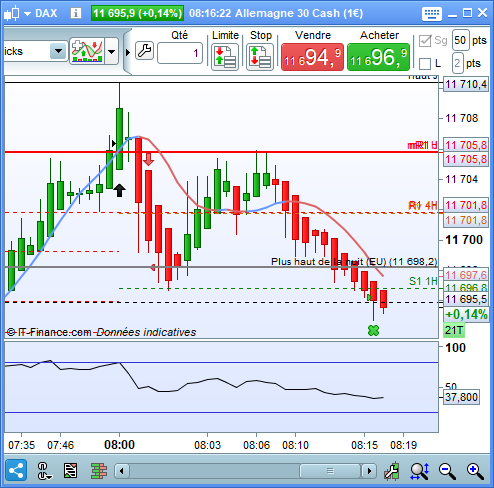494x488 pixels.
Task: Click the 08:15 time axis label
Action: pos(364,445)
